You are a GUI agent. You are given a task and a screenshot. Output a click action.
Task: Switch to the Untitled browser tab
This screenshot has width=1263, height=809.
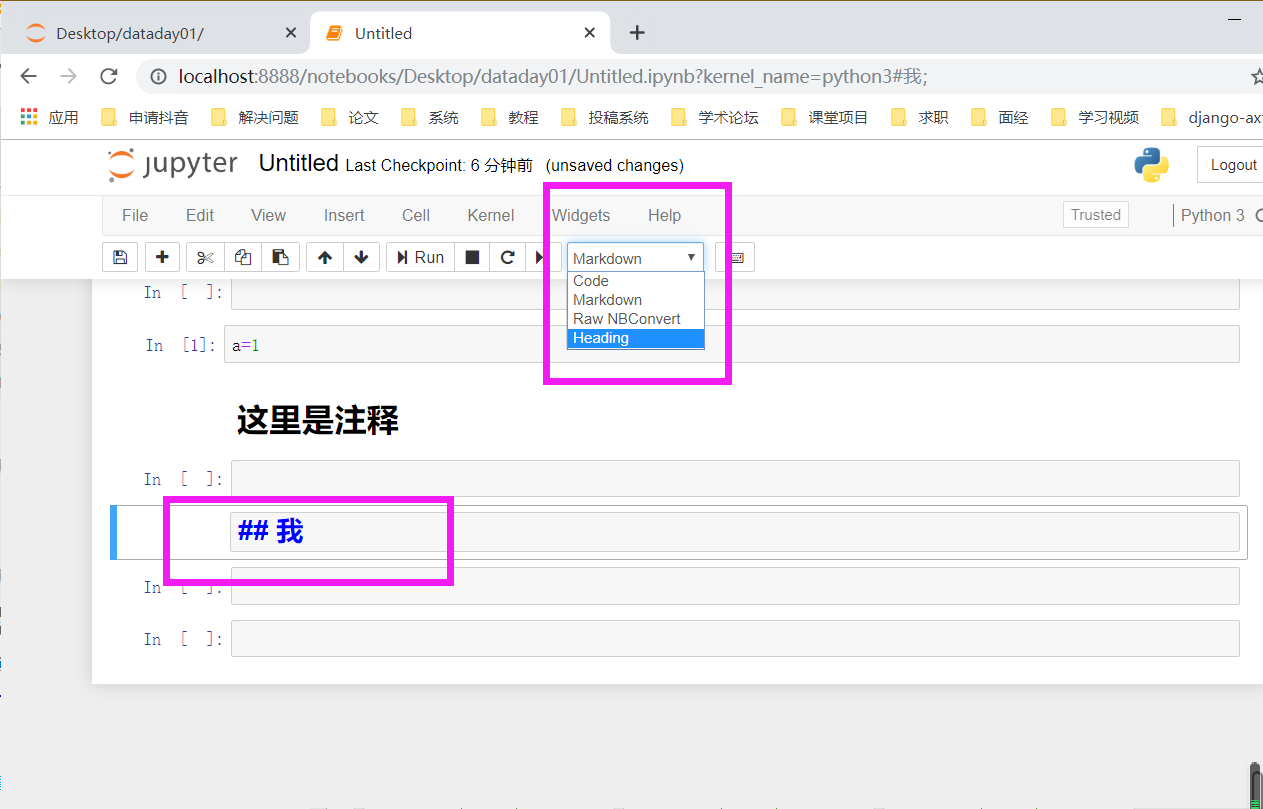tap(460, 33)
